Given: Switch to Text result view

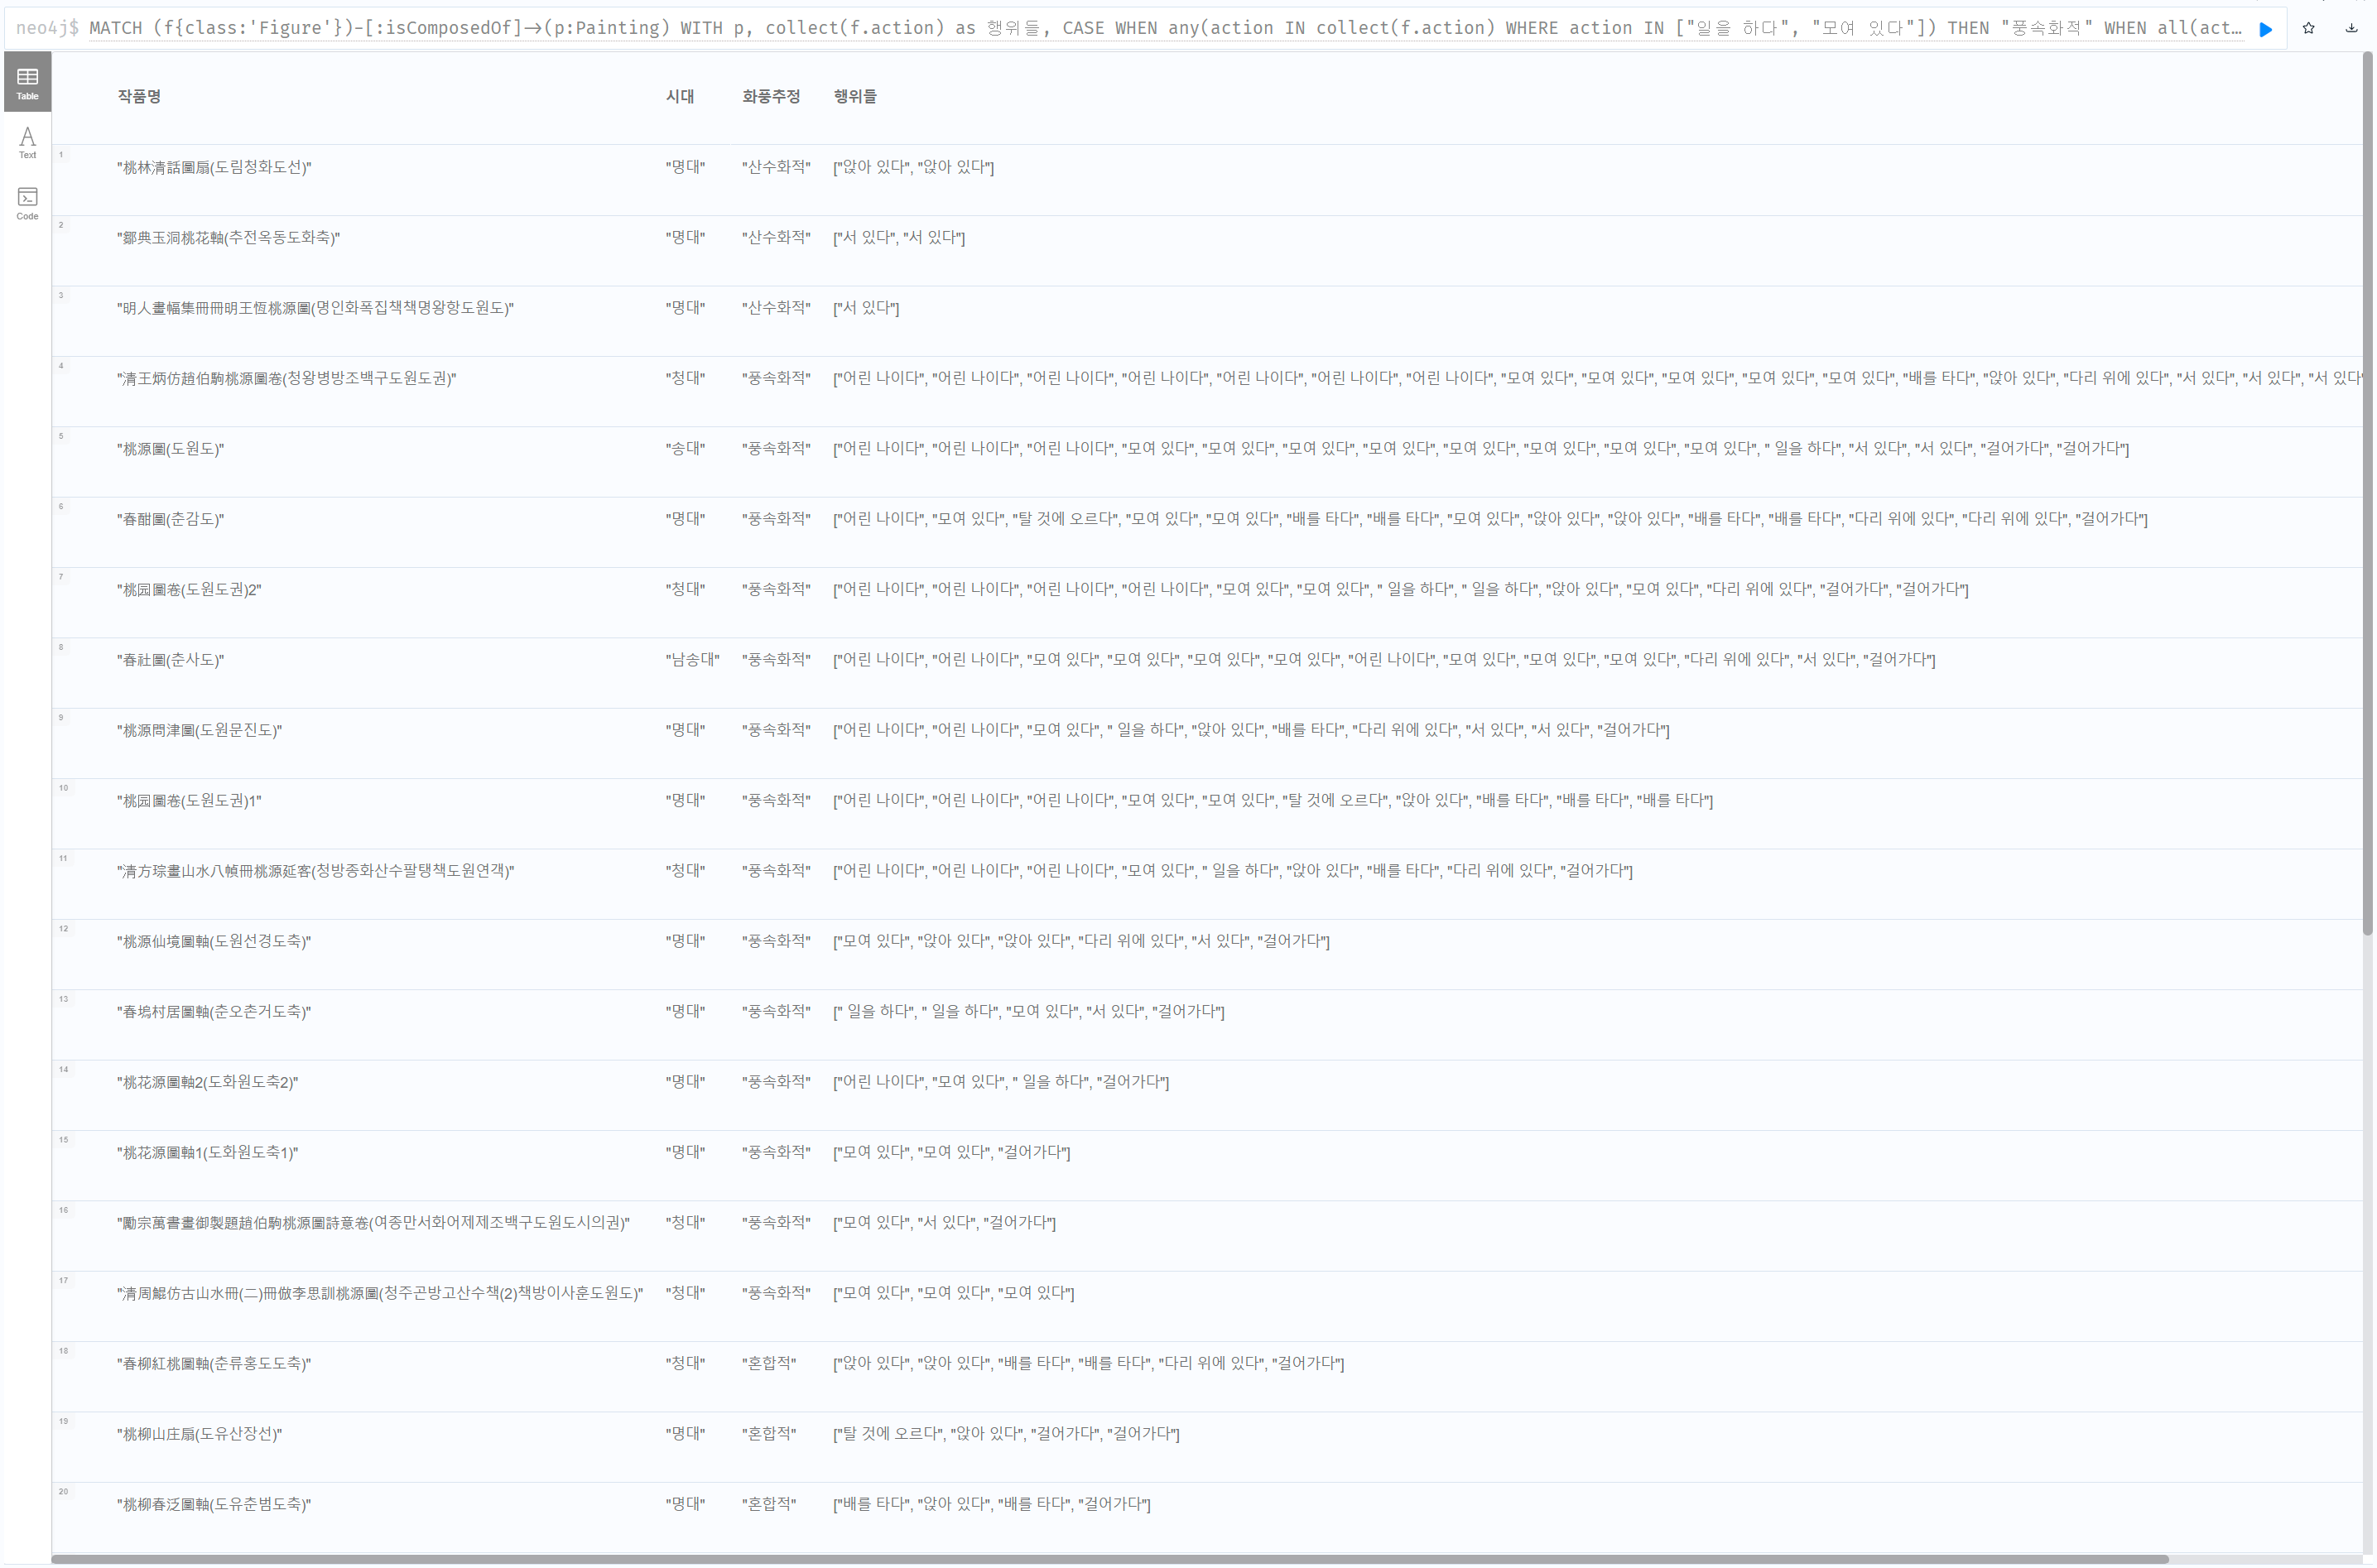Looking at the screenshot, I should (27, 142).
